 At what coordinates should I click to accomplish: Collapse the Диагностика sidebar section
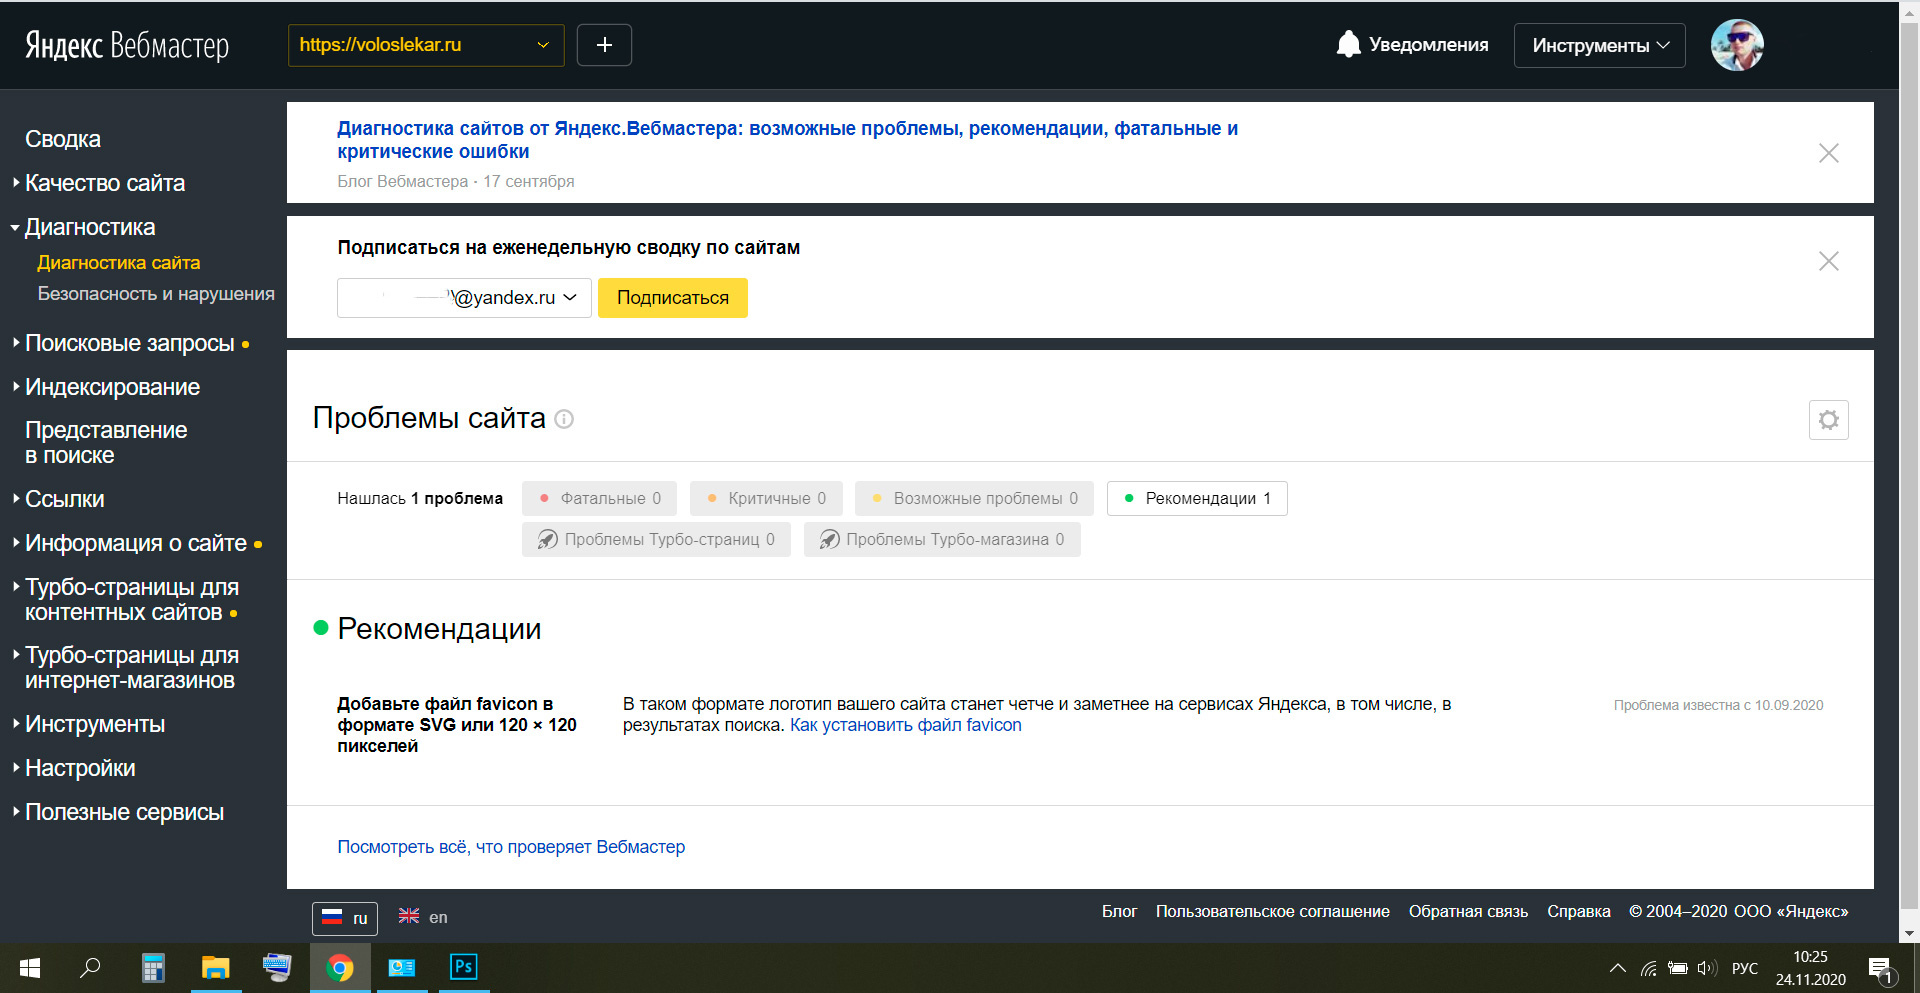pos(89,227)
